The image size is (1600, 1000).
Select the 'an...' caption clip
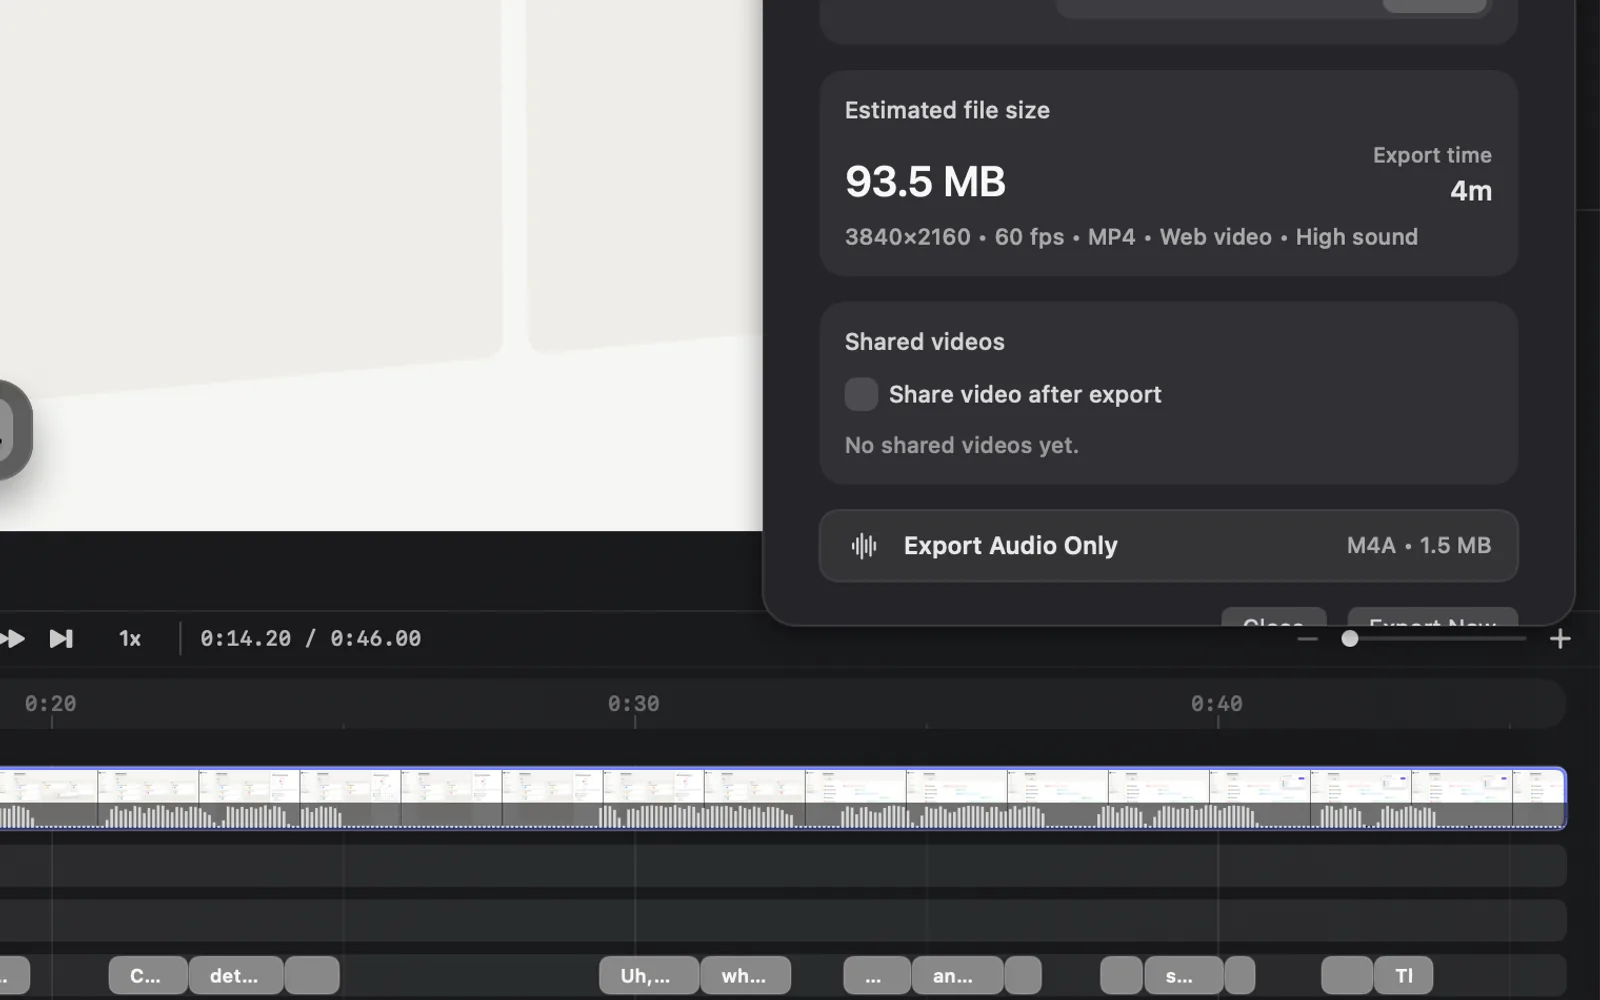pos(957,975)
